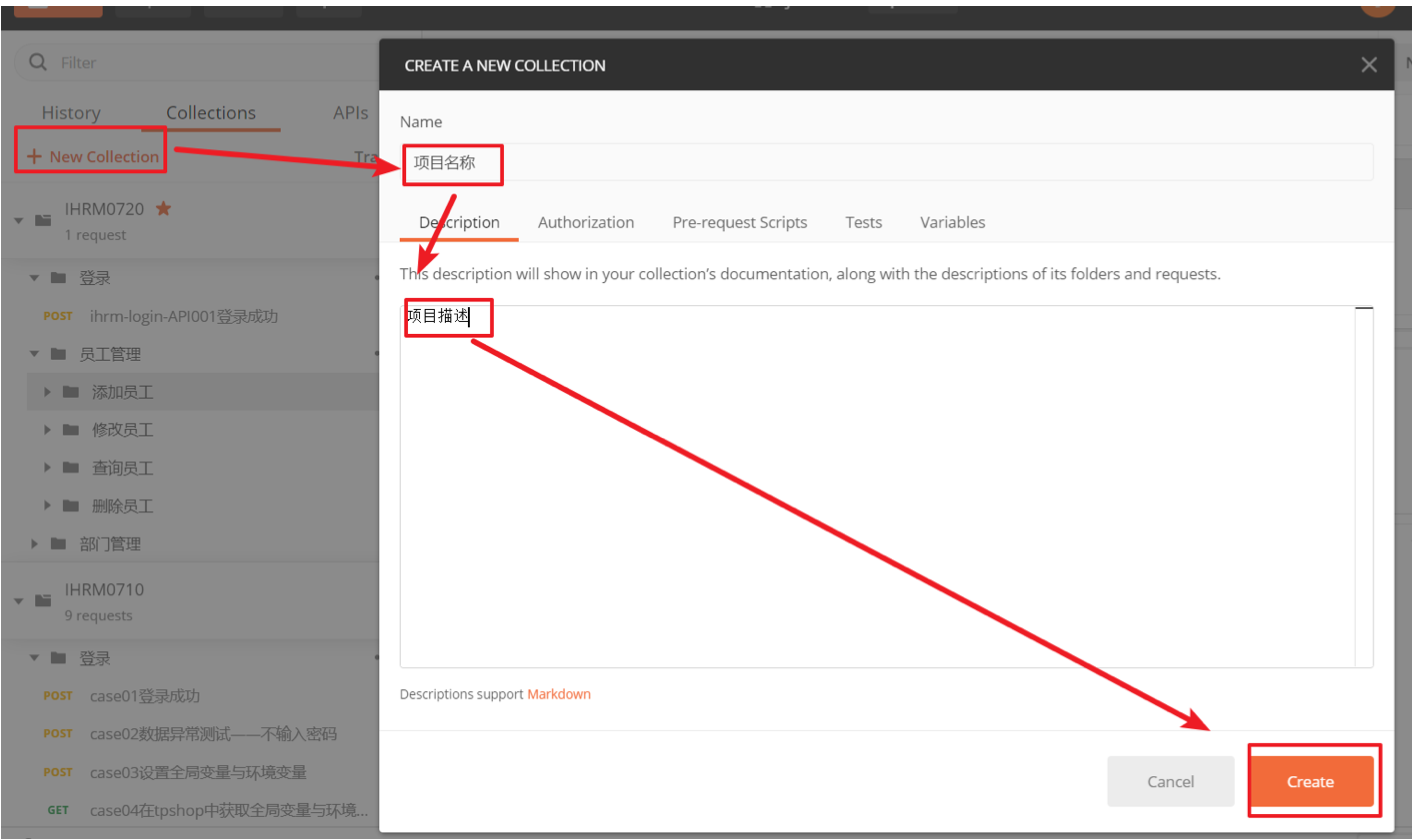This screenshot has height=840, width=1412.
Task: Switch to the Tests tab
Action: click(863, 222)
